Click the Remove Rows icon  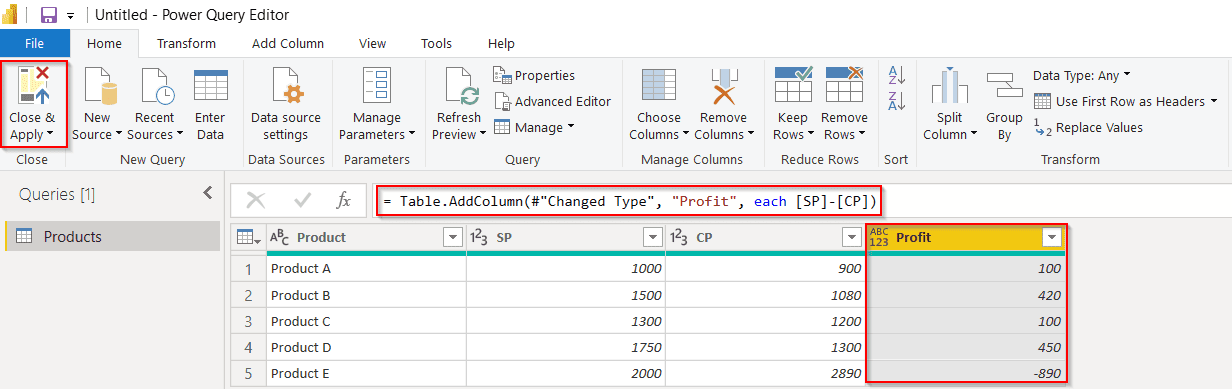point(845,86)
